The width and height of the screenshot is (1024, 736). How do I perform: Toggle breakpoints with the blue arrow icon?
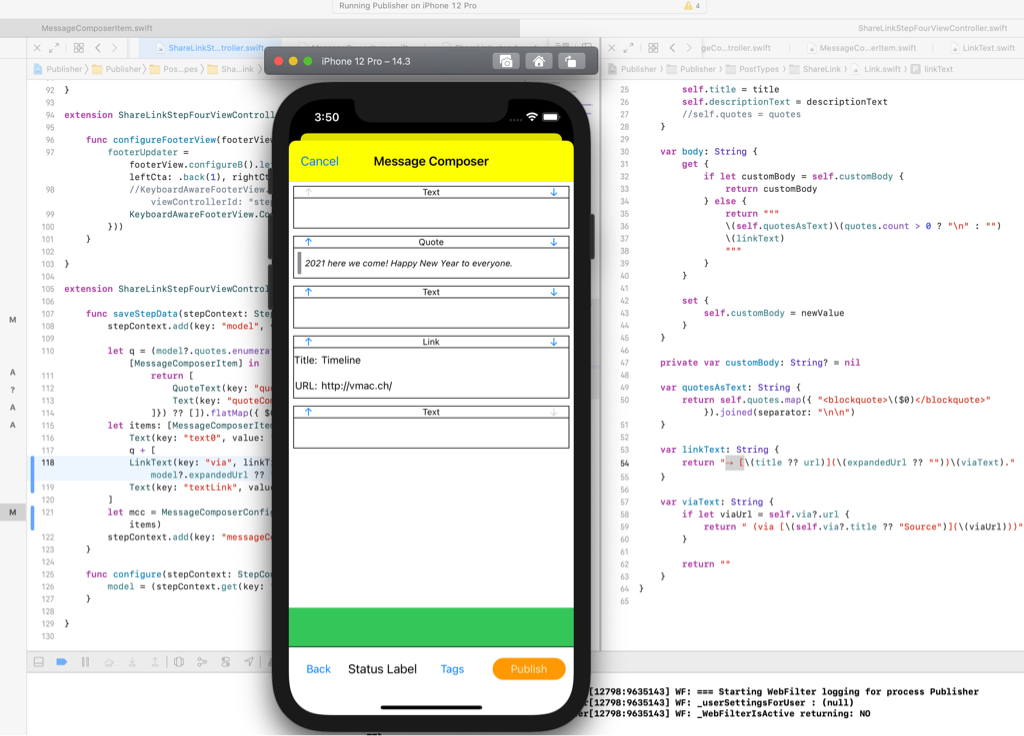pos(62,661)
